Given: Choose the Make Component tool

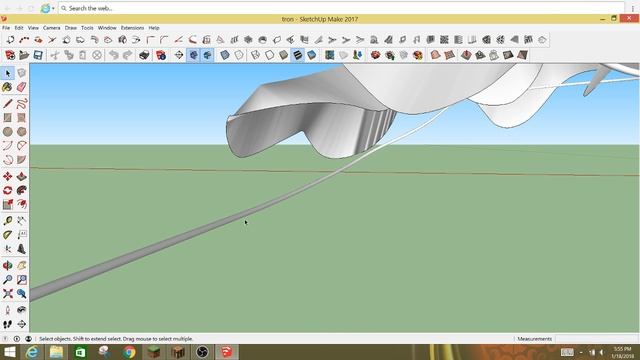Looking at the screenshot, I should [22, 73].
